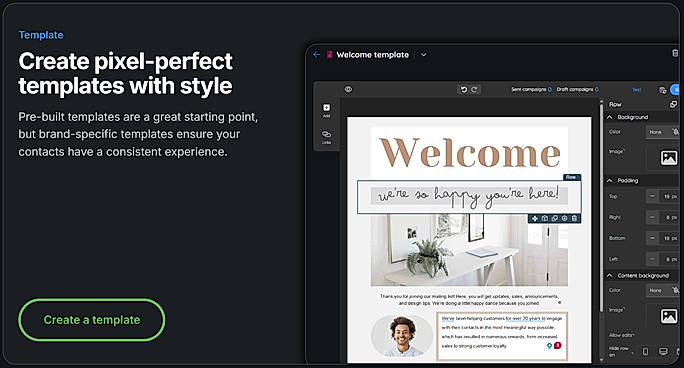Viewport: 684px width, 368px height.
Task: Decrease Right padding with the minus button
Action: tap(652, 217)
